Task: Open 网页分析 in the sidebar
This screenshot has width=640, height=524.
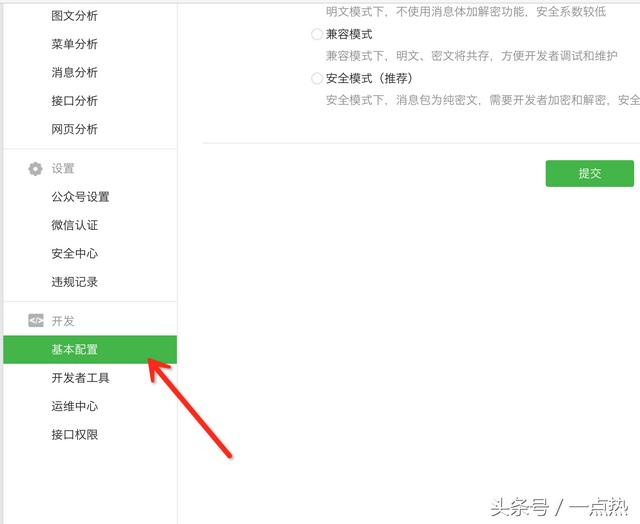Action: pos(74,129)
